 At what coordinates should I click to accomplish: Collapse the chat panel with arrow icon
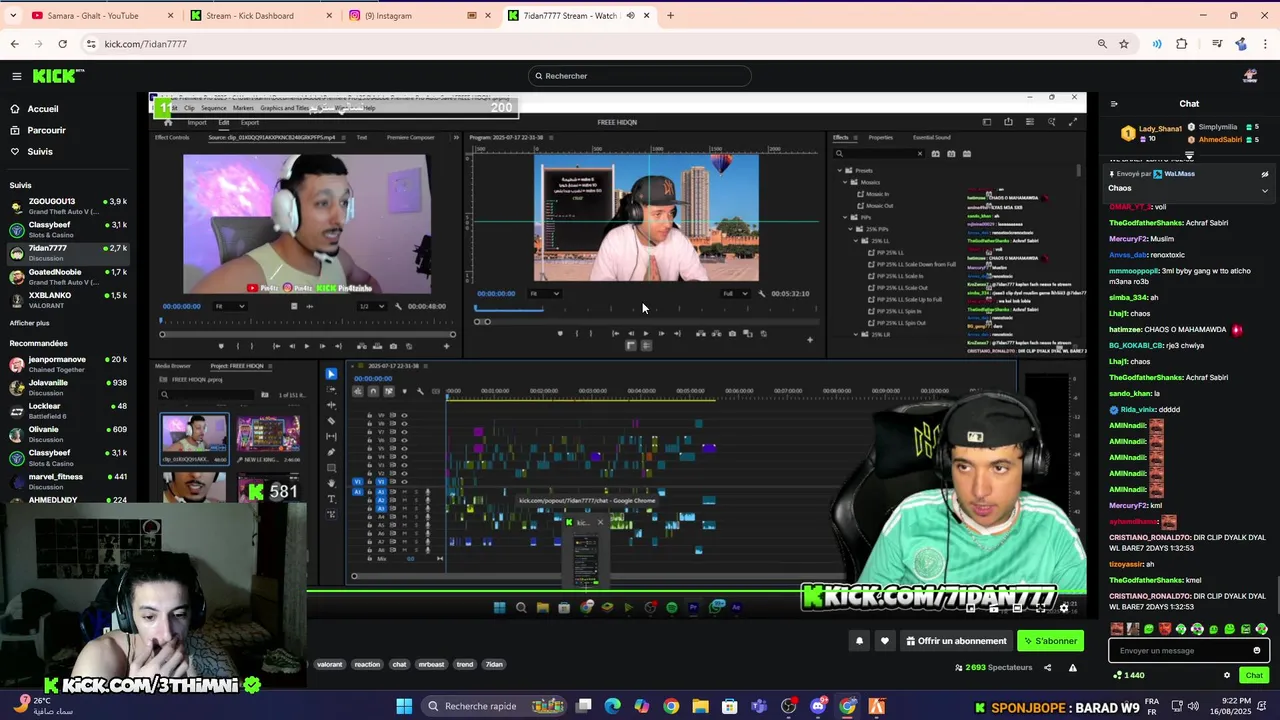pos(1114,104)
